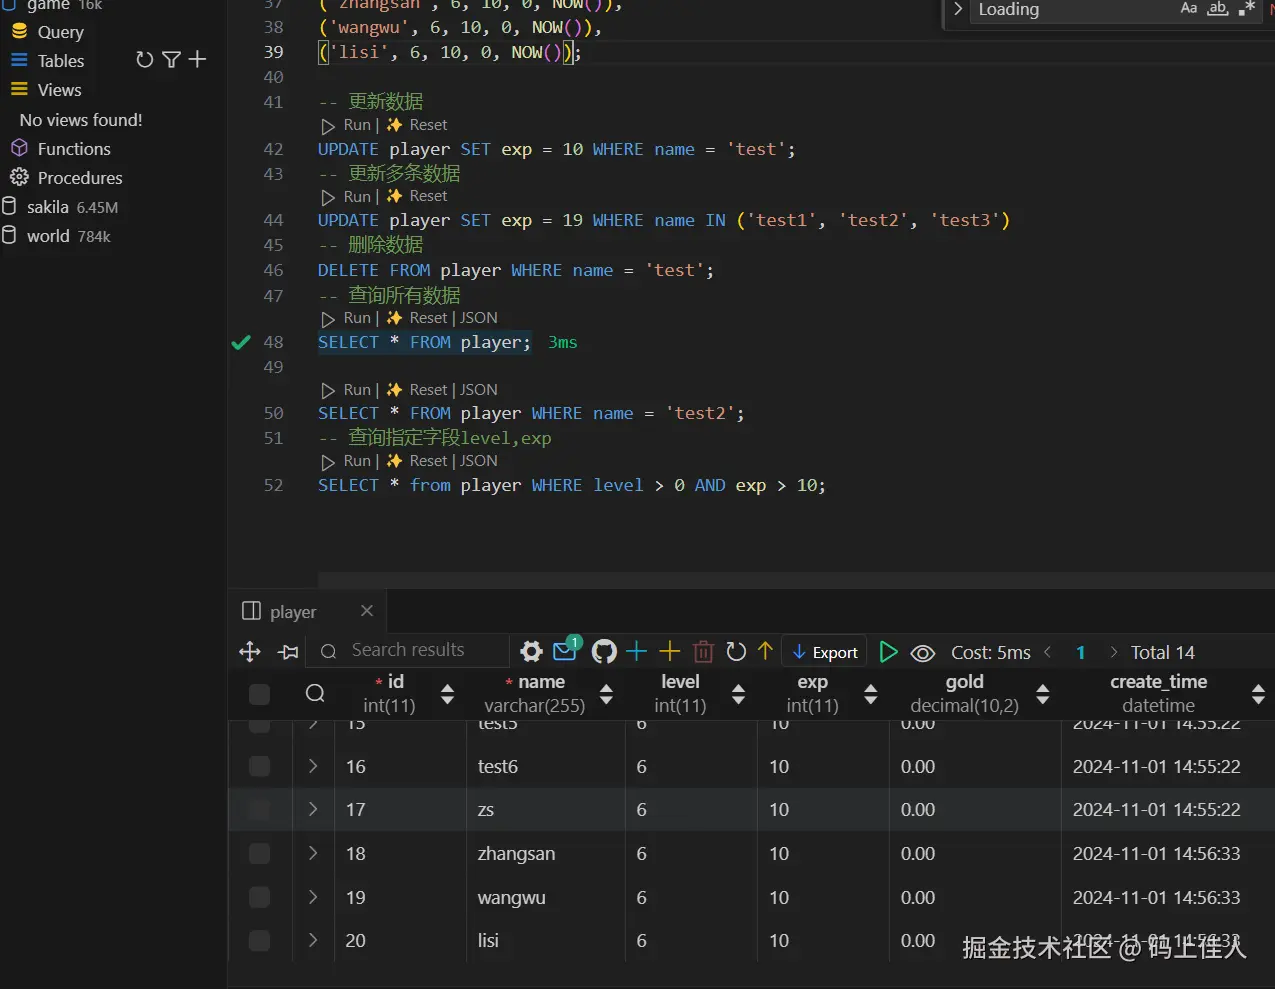This screenshot has width=1275, height=989.
Task: Check the select-all rows checkbox
Action: pyautogui.click(x=259, y=694)
